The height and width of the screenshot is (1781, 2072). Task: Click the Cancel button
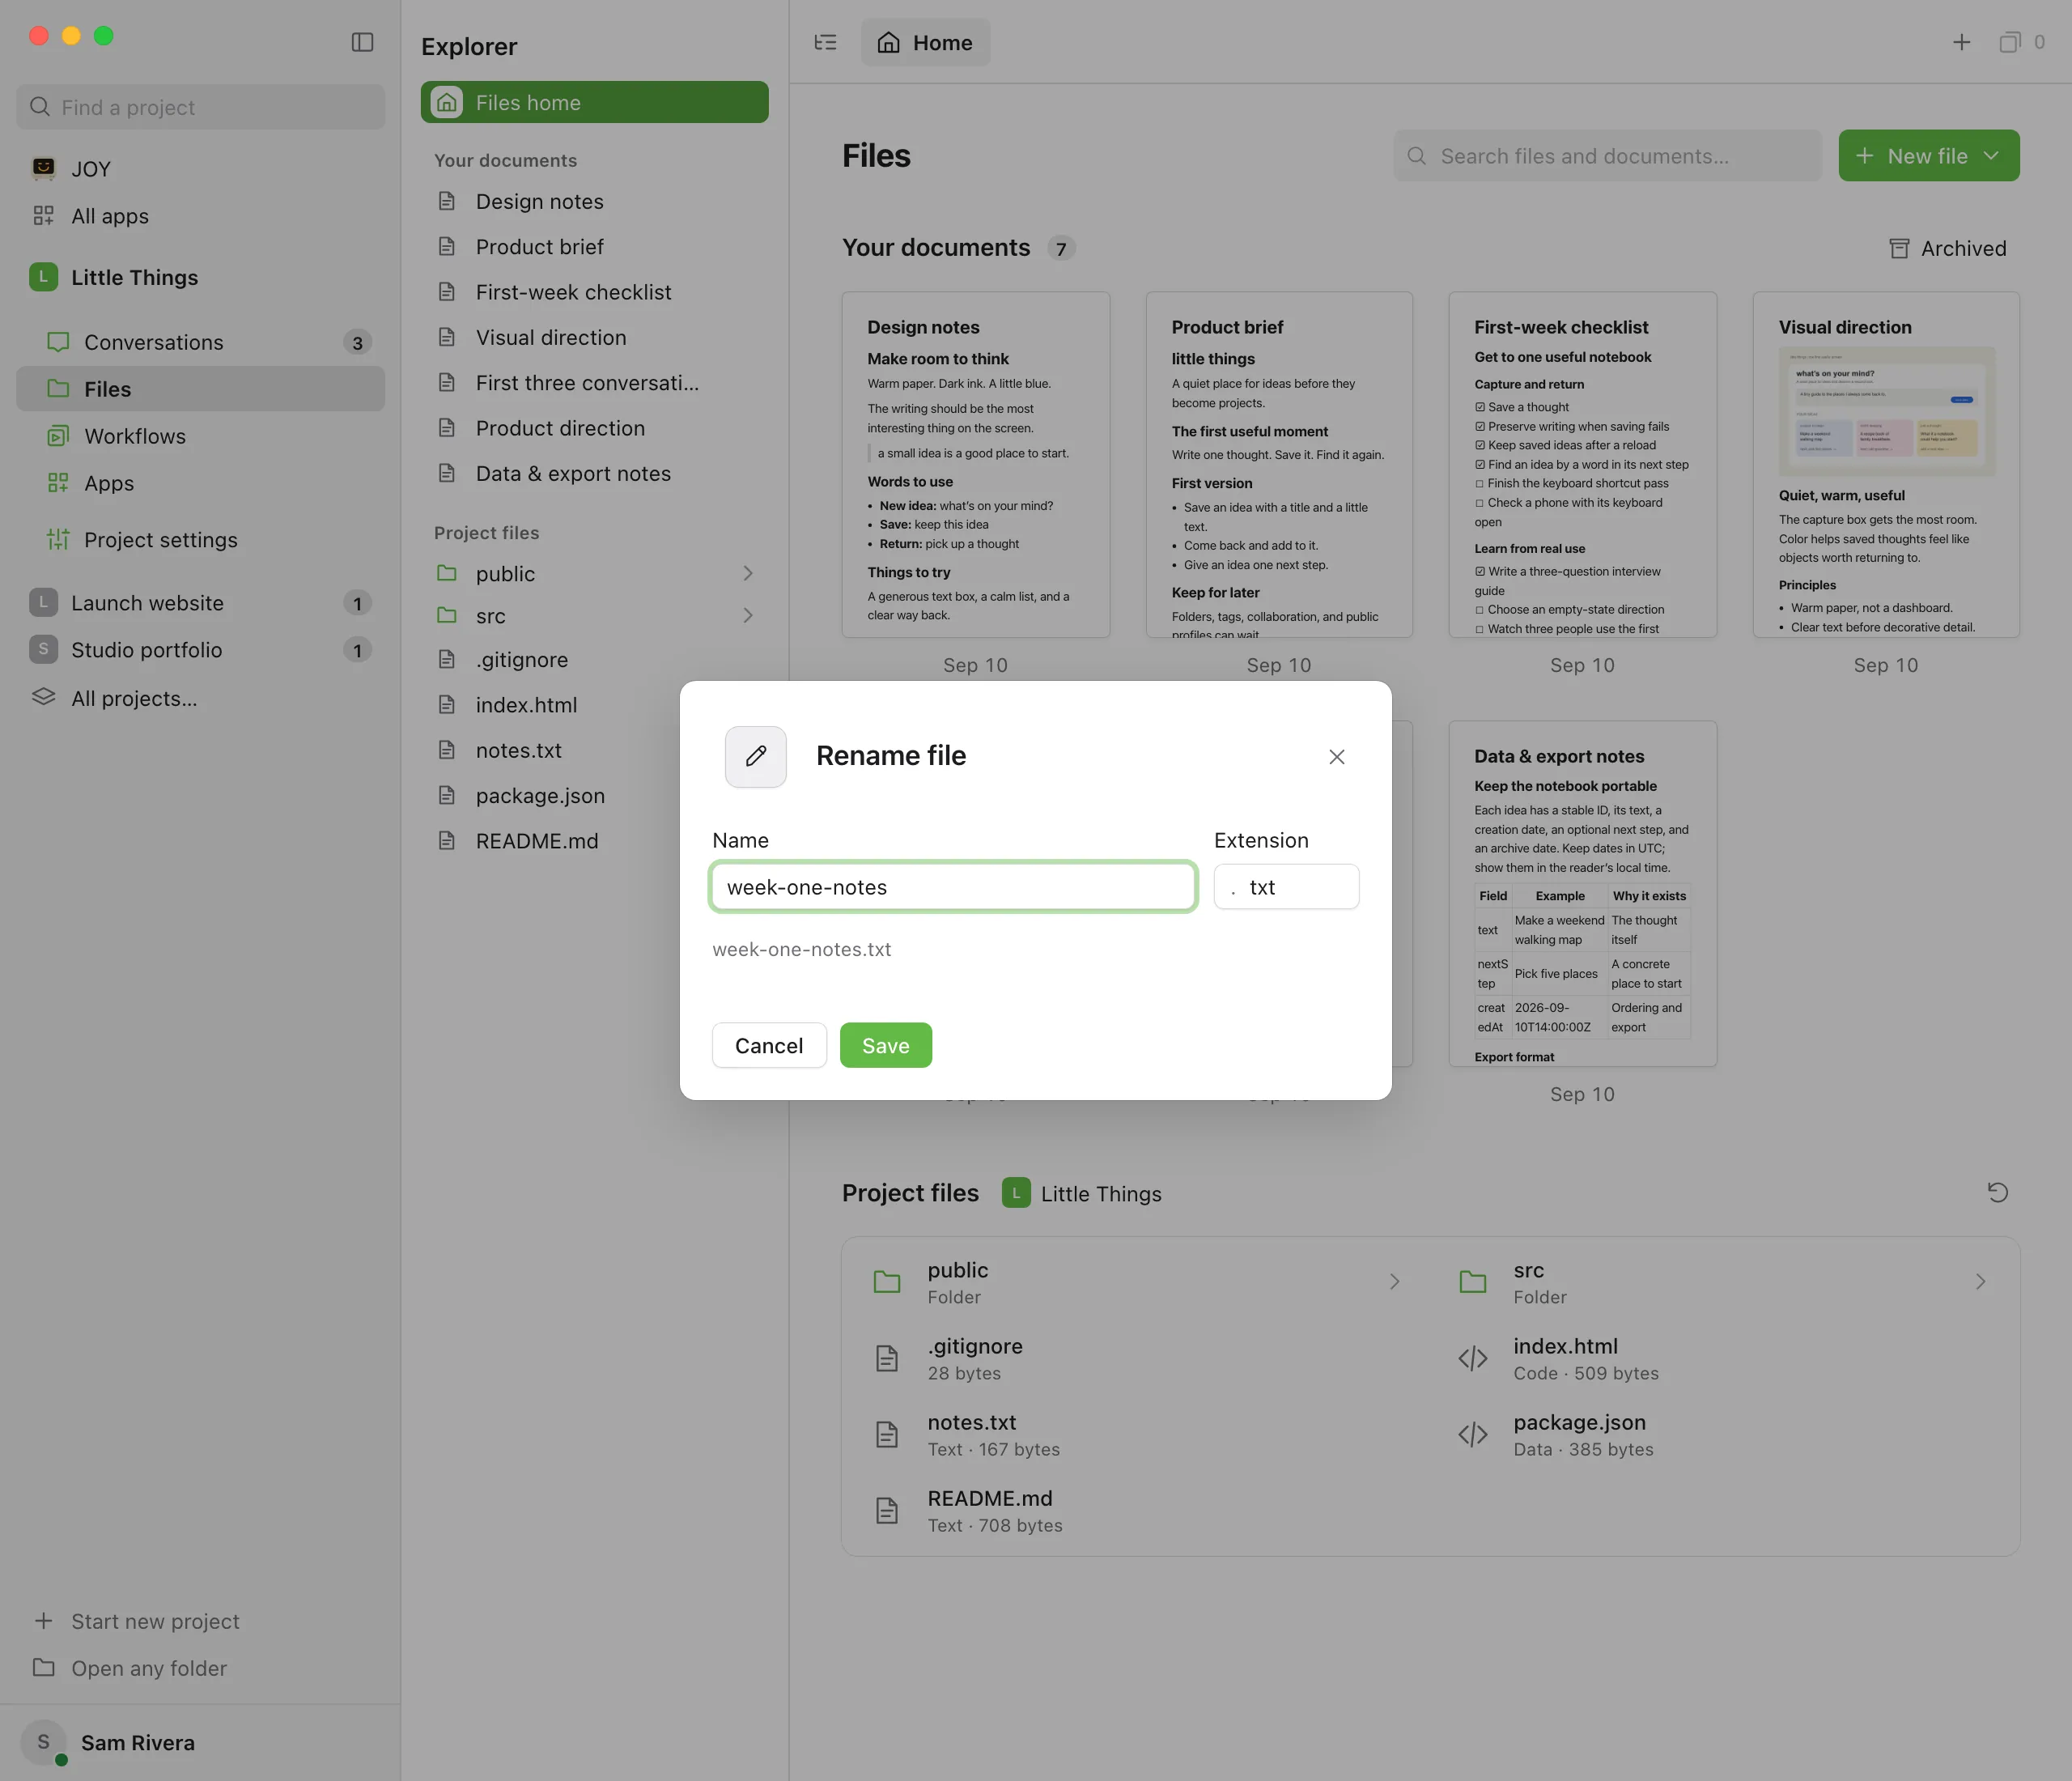click(768, 1045)
